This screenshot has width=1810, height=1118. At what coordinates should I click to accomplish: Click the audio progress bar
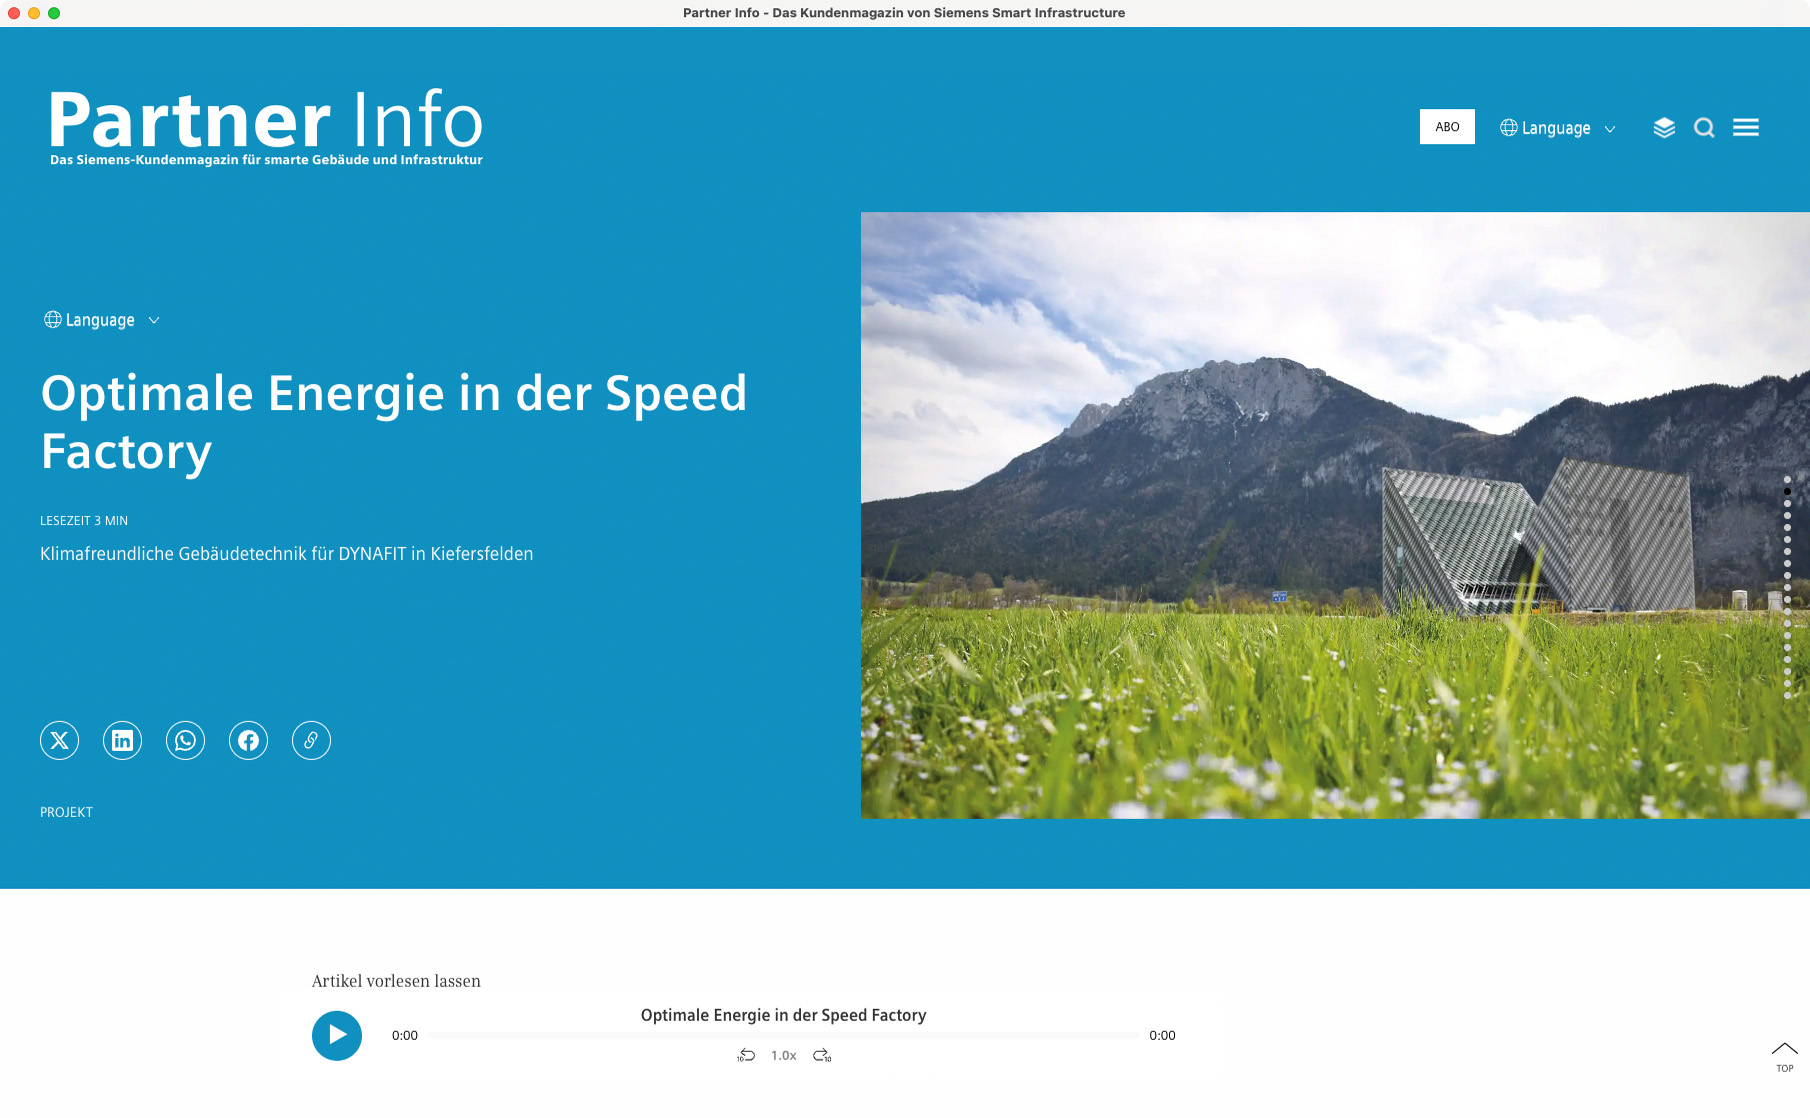(x=783, y=1036)
